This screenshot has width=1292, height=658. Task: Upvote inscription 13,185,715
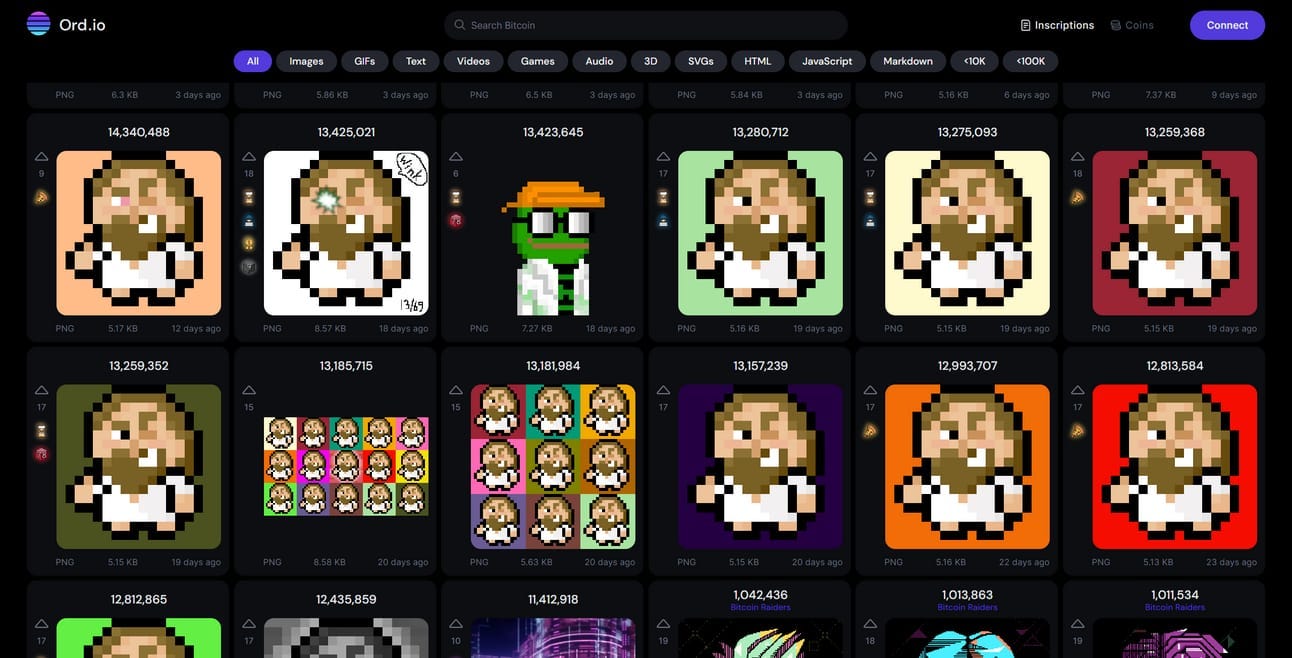(249, 391)
